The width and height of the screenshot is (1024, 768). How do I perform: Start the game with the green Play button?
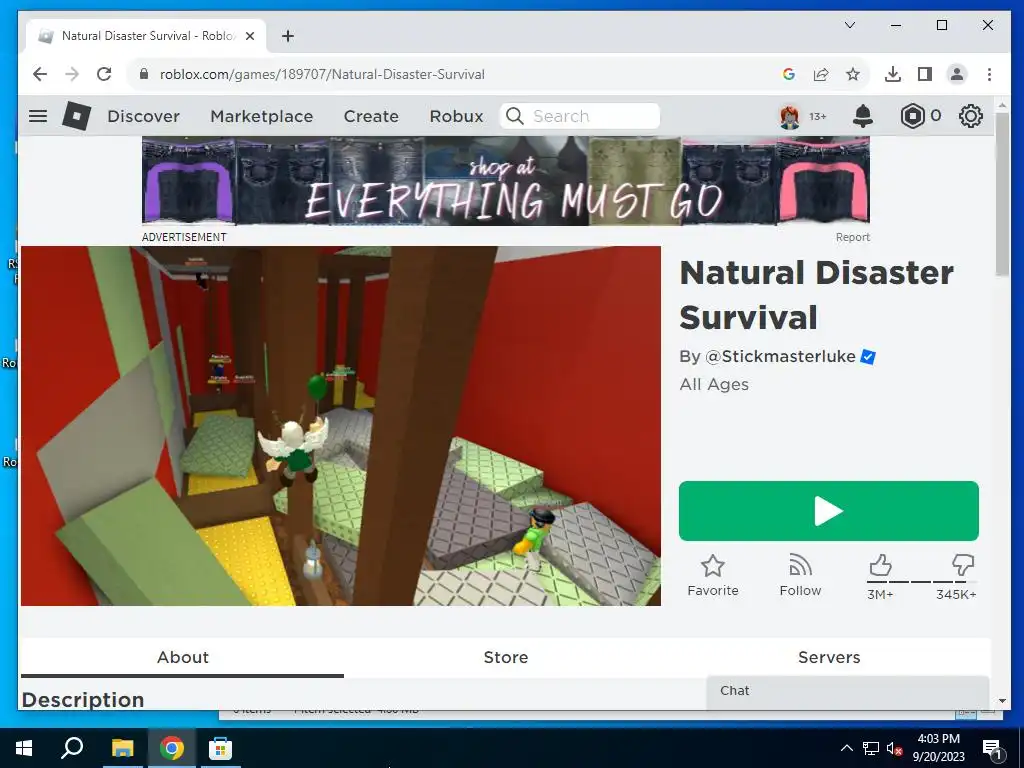click(x=829, y=511)
